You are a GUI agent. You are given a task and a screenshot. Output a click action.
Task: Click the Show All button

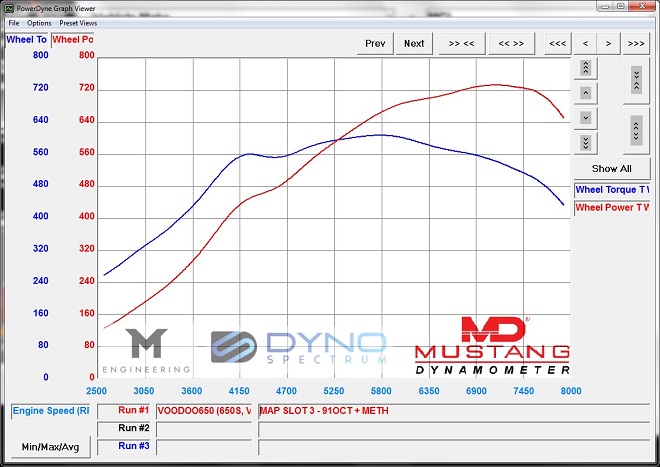pyautogui.click(x=611, y=168)
